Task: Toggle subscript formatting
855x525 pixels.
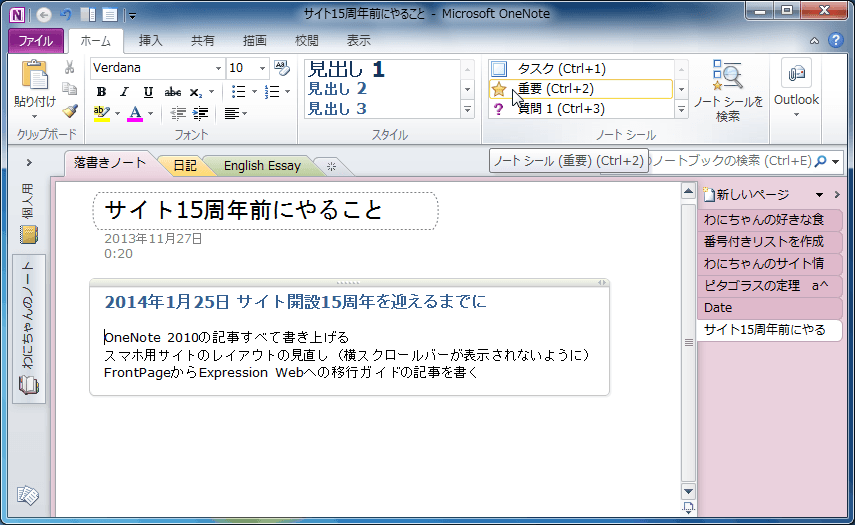Action: click(196, 92)
